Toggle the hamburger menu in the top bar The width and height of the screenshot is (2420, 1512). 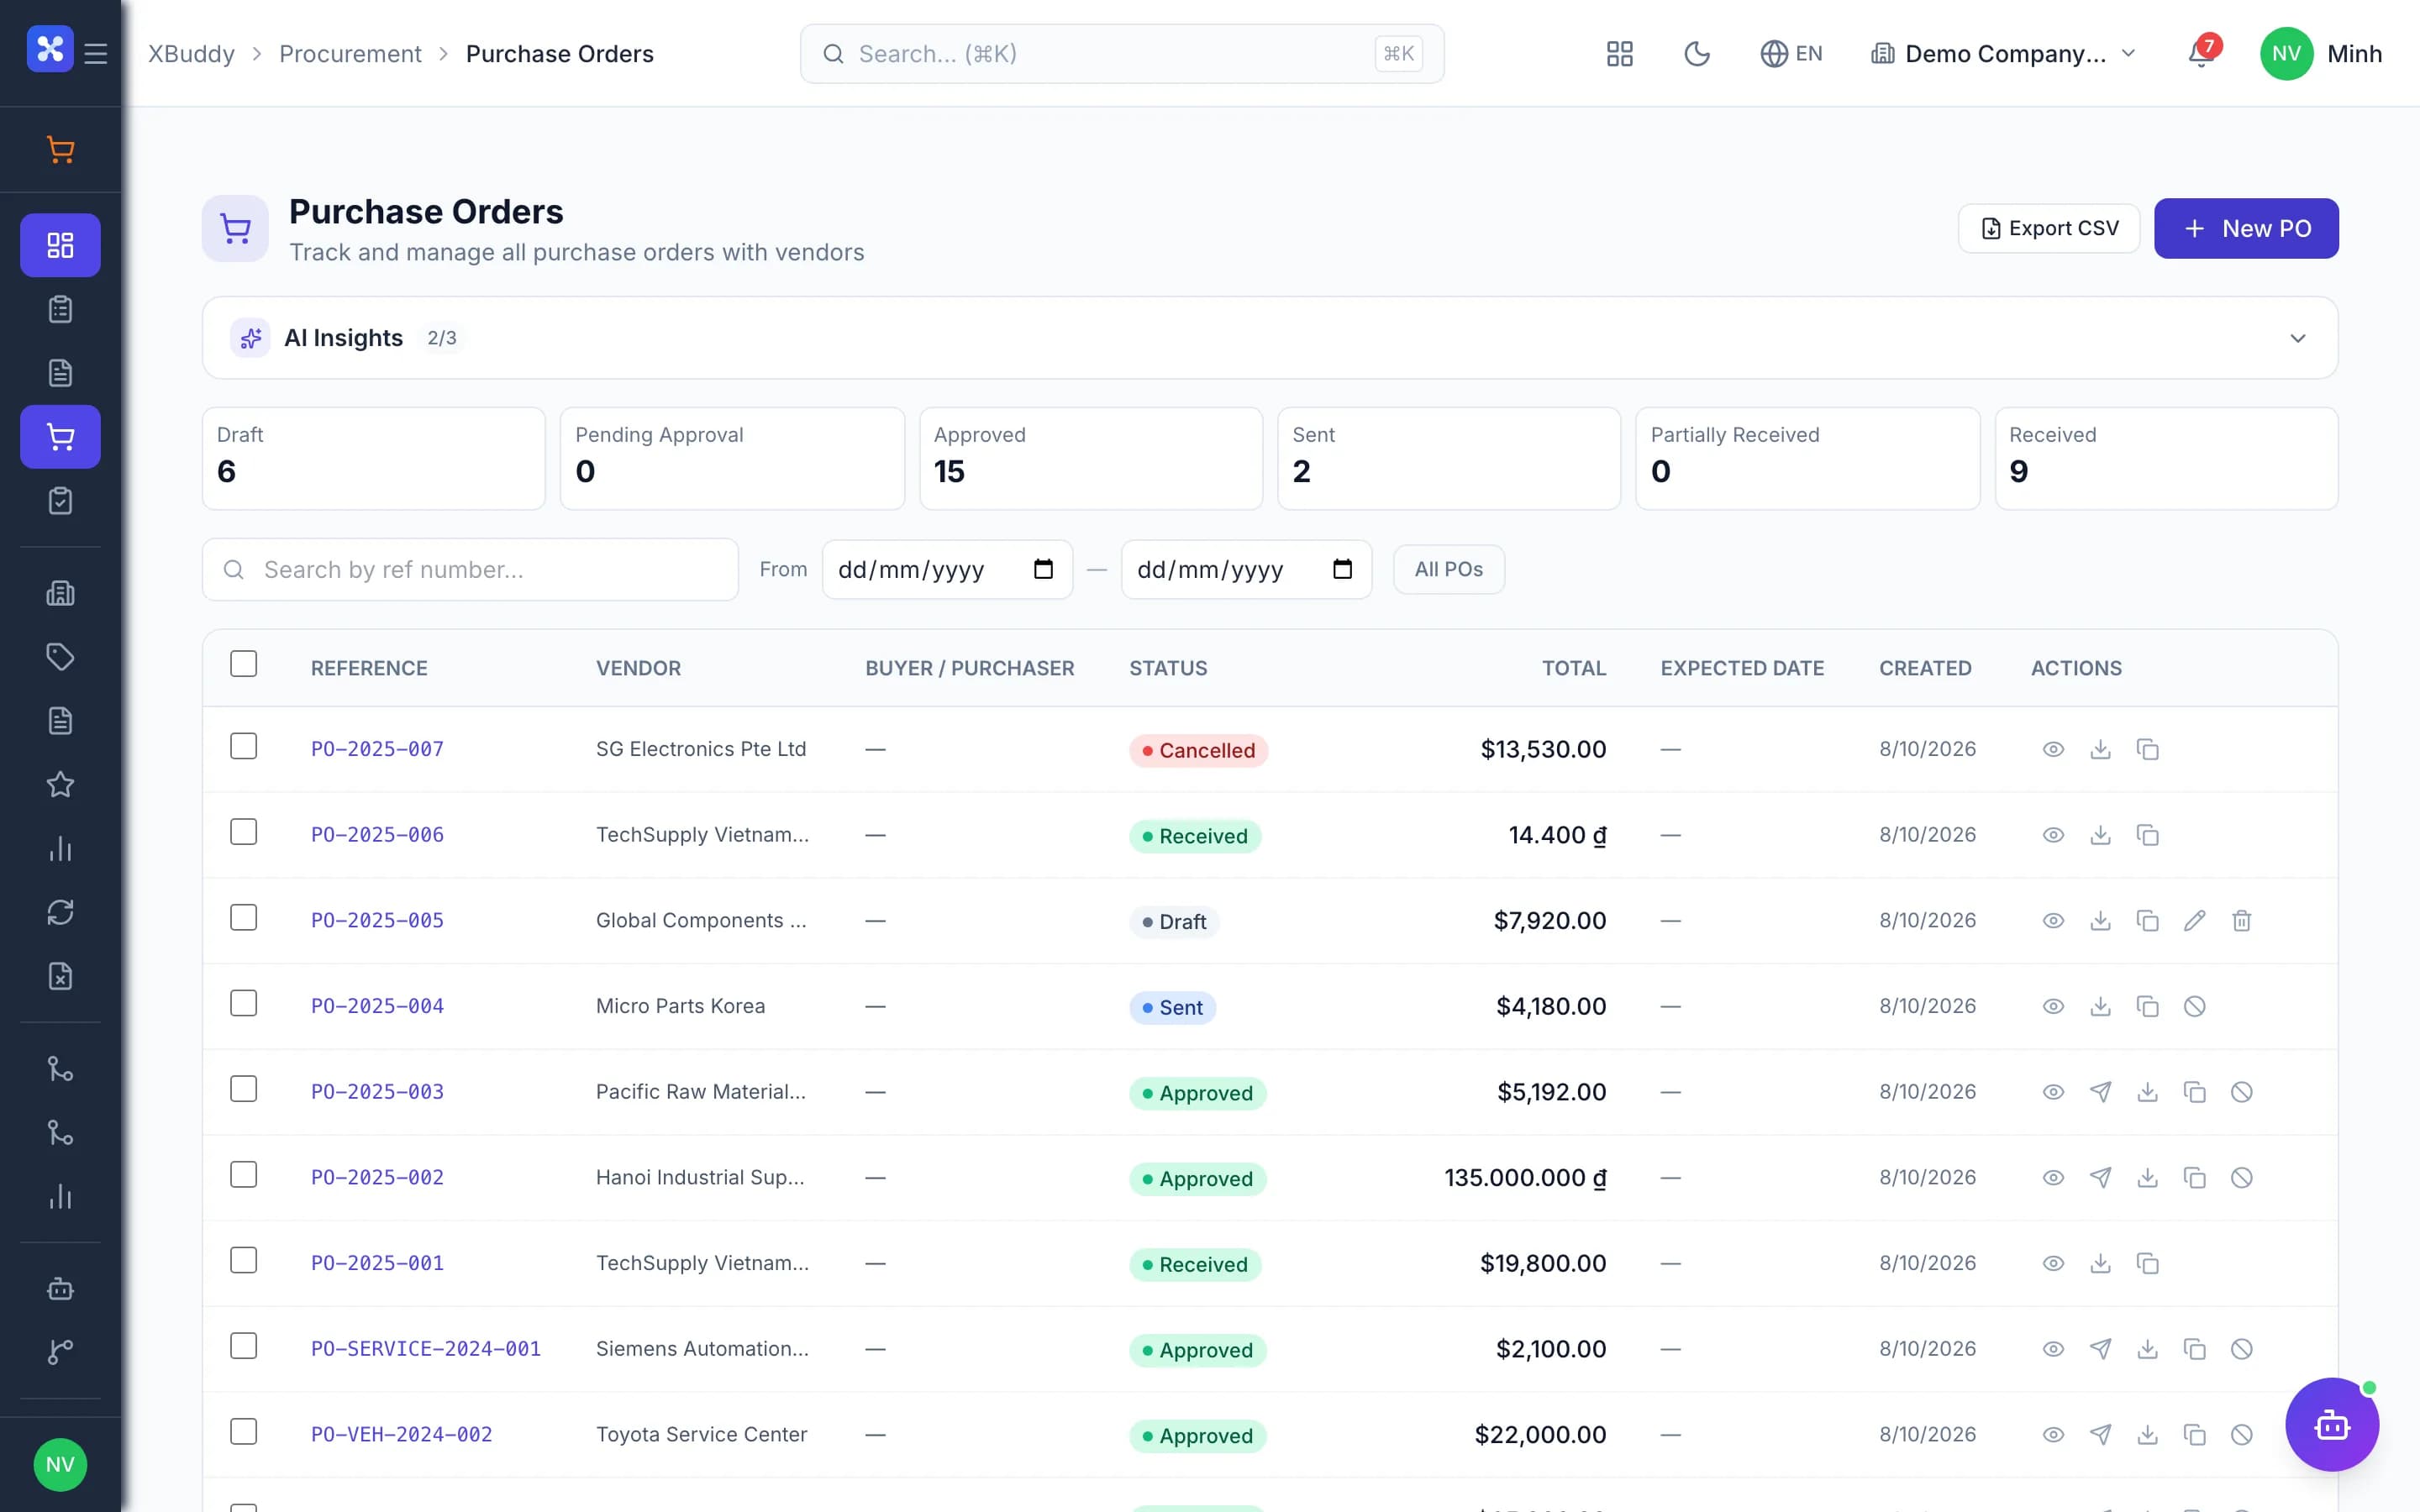tap(96, 53)
